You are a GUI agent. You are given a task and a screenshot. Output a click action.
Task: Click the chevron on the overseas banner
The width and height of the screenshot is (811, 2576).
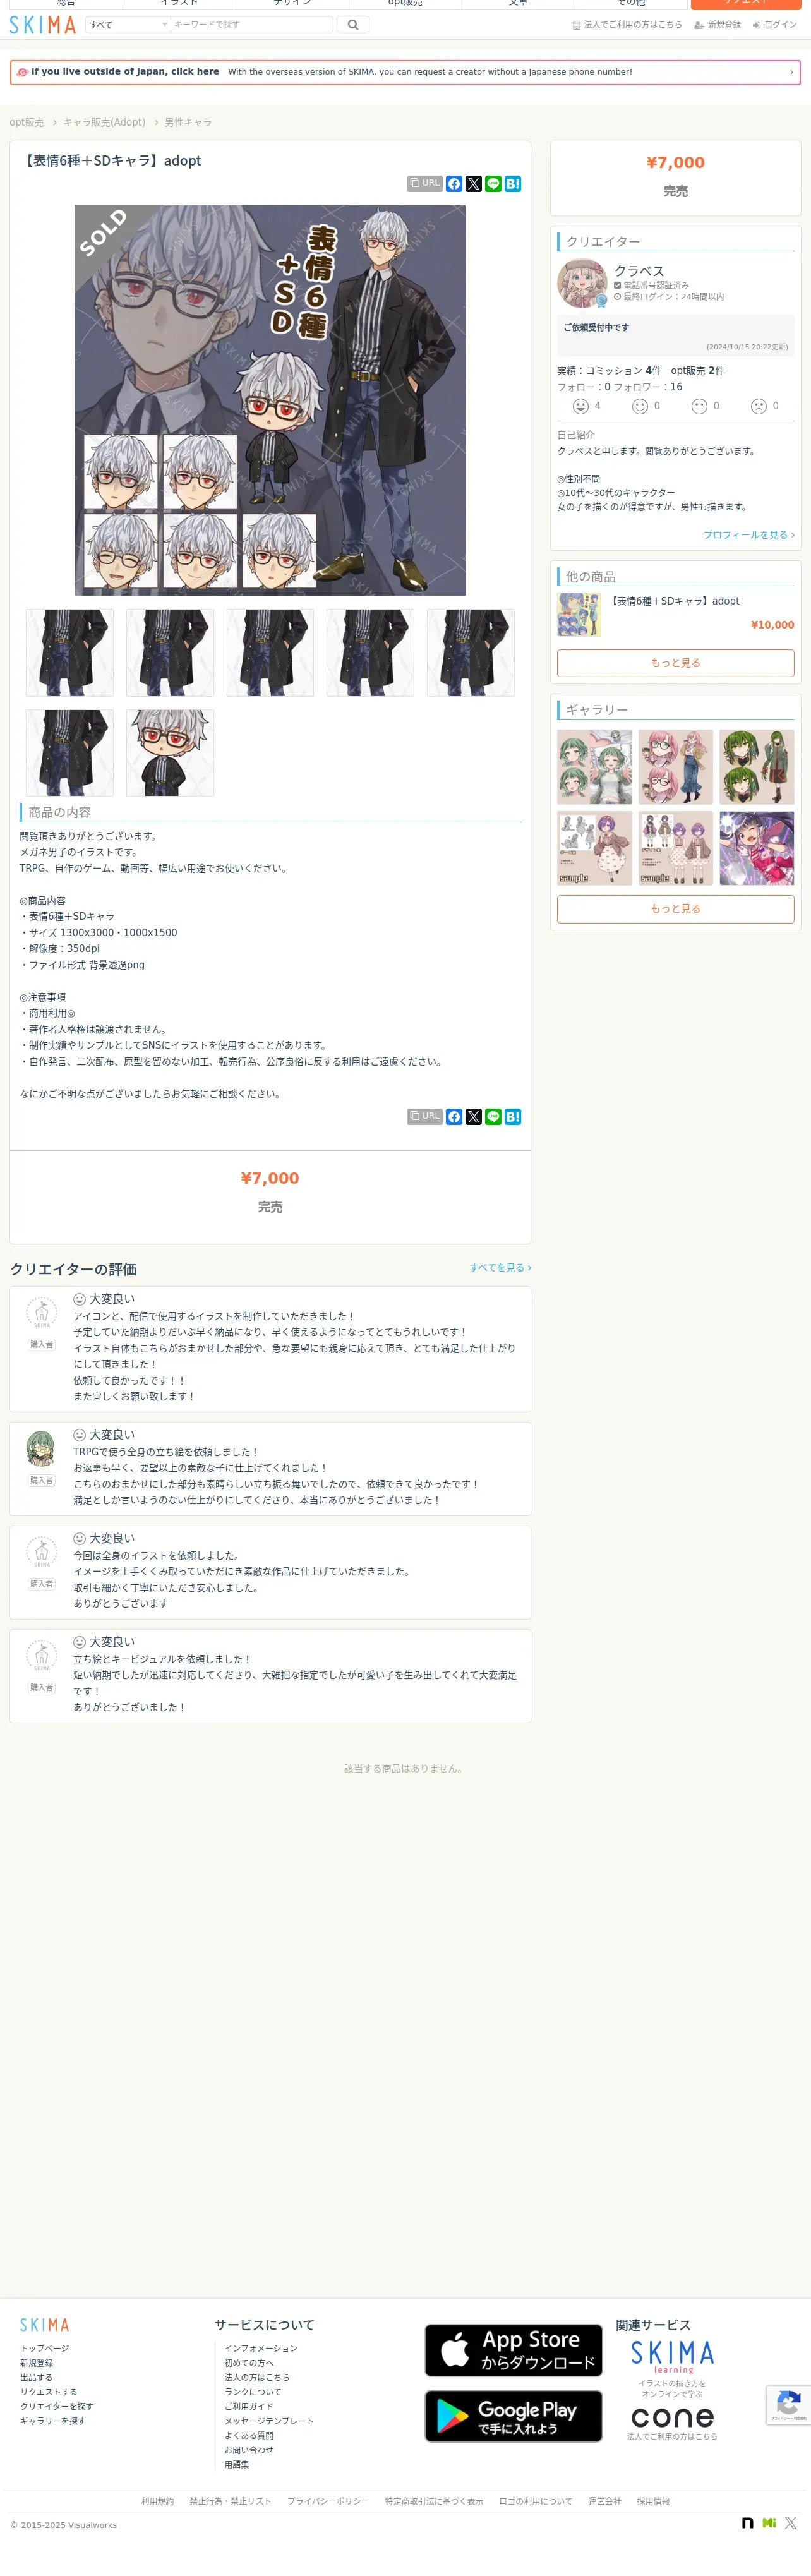[791, 72]
